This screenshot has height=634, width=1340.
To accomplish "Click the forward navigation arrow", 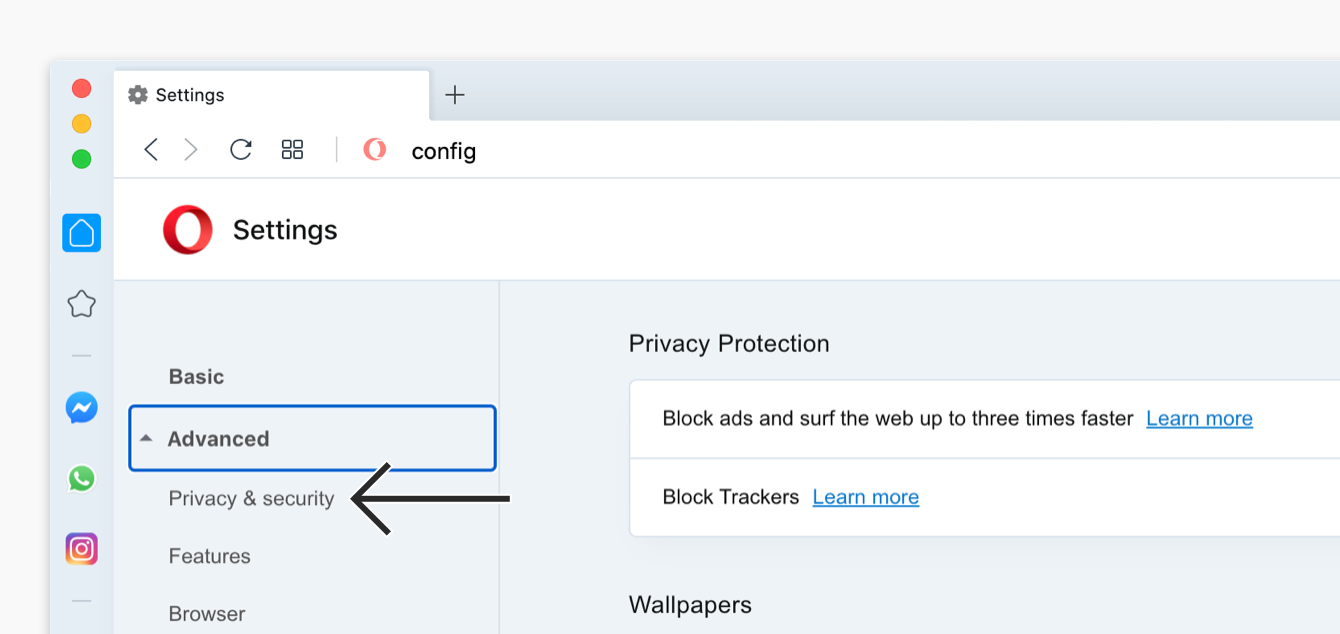I will click(x=191, y=150).
